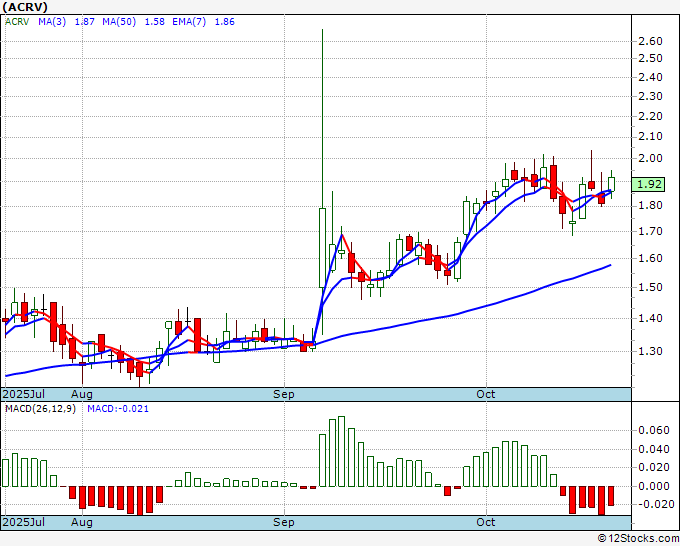
Task: Click the (ACRV) chart title
Action: (x=25, y=7)
